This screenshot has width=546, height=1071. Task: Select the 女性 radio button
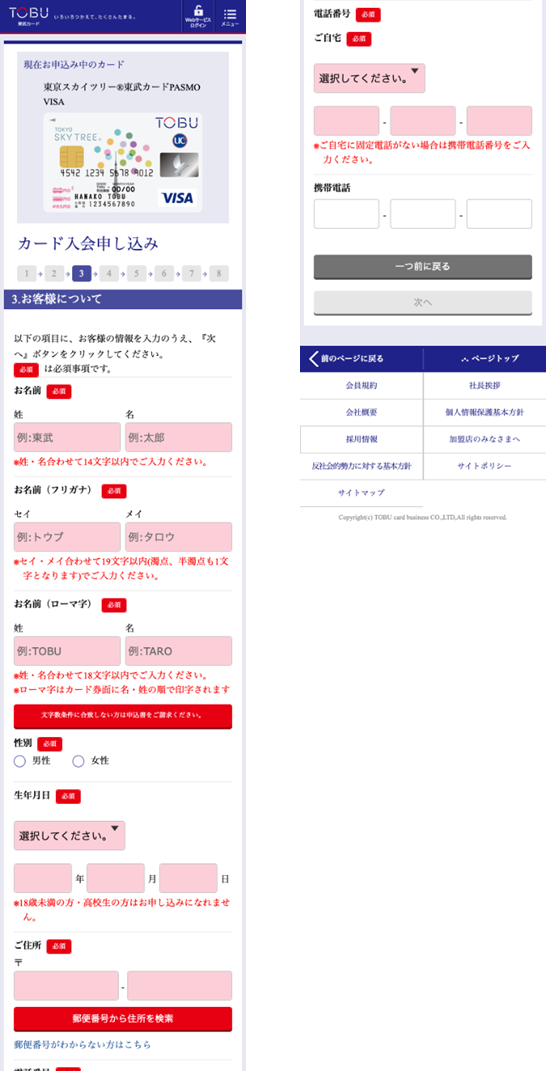79,761
